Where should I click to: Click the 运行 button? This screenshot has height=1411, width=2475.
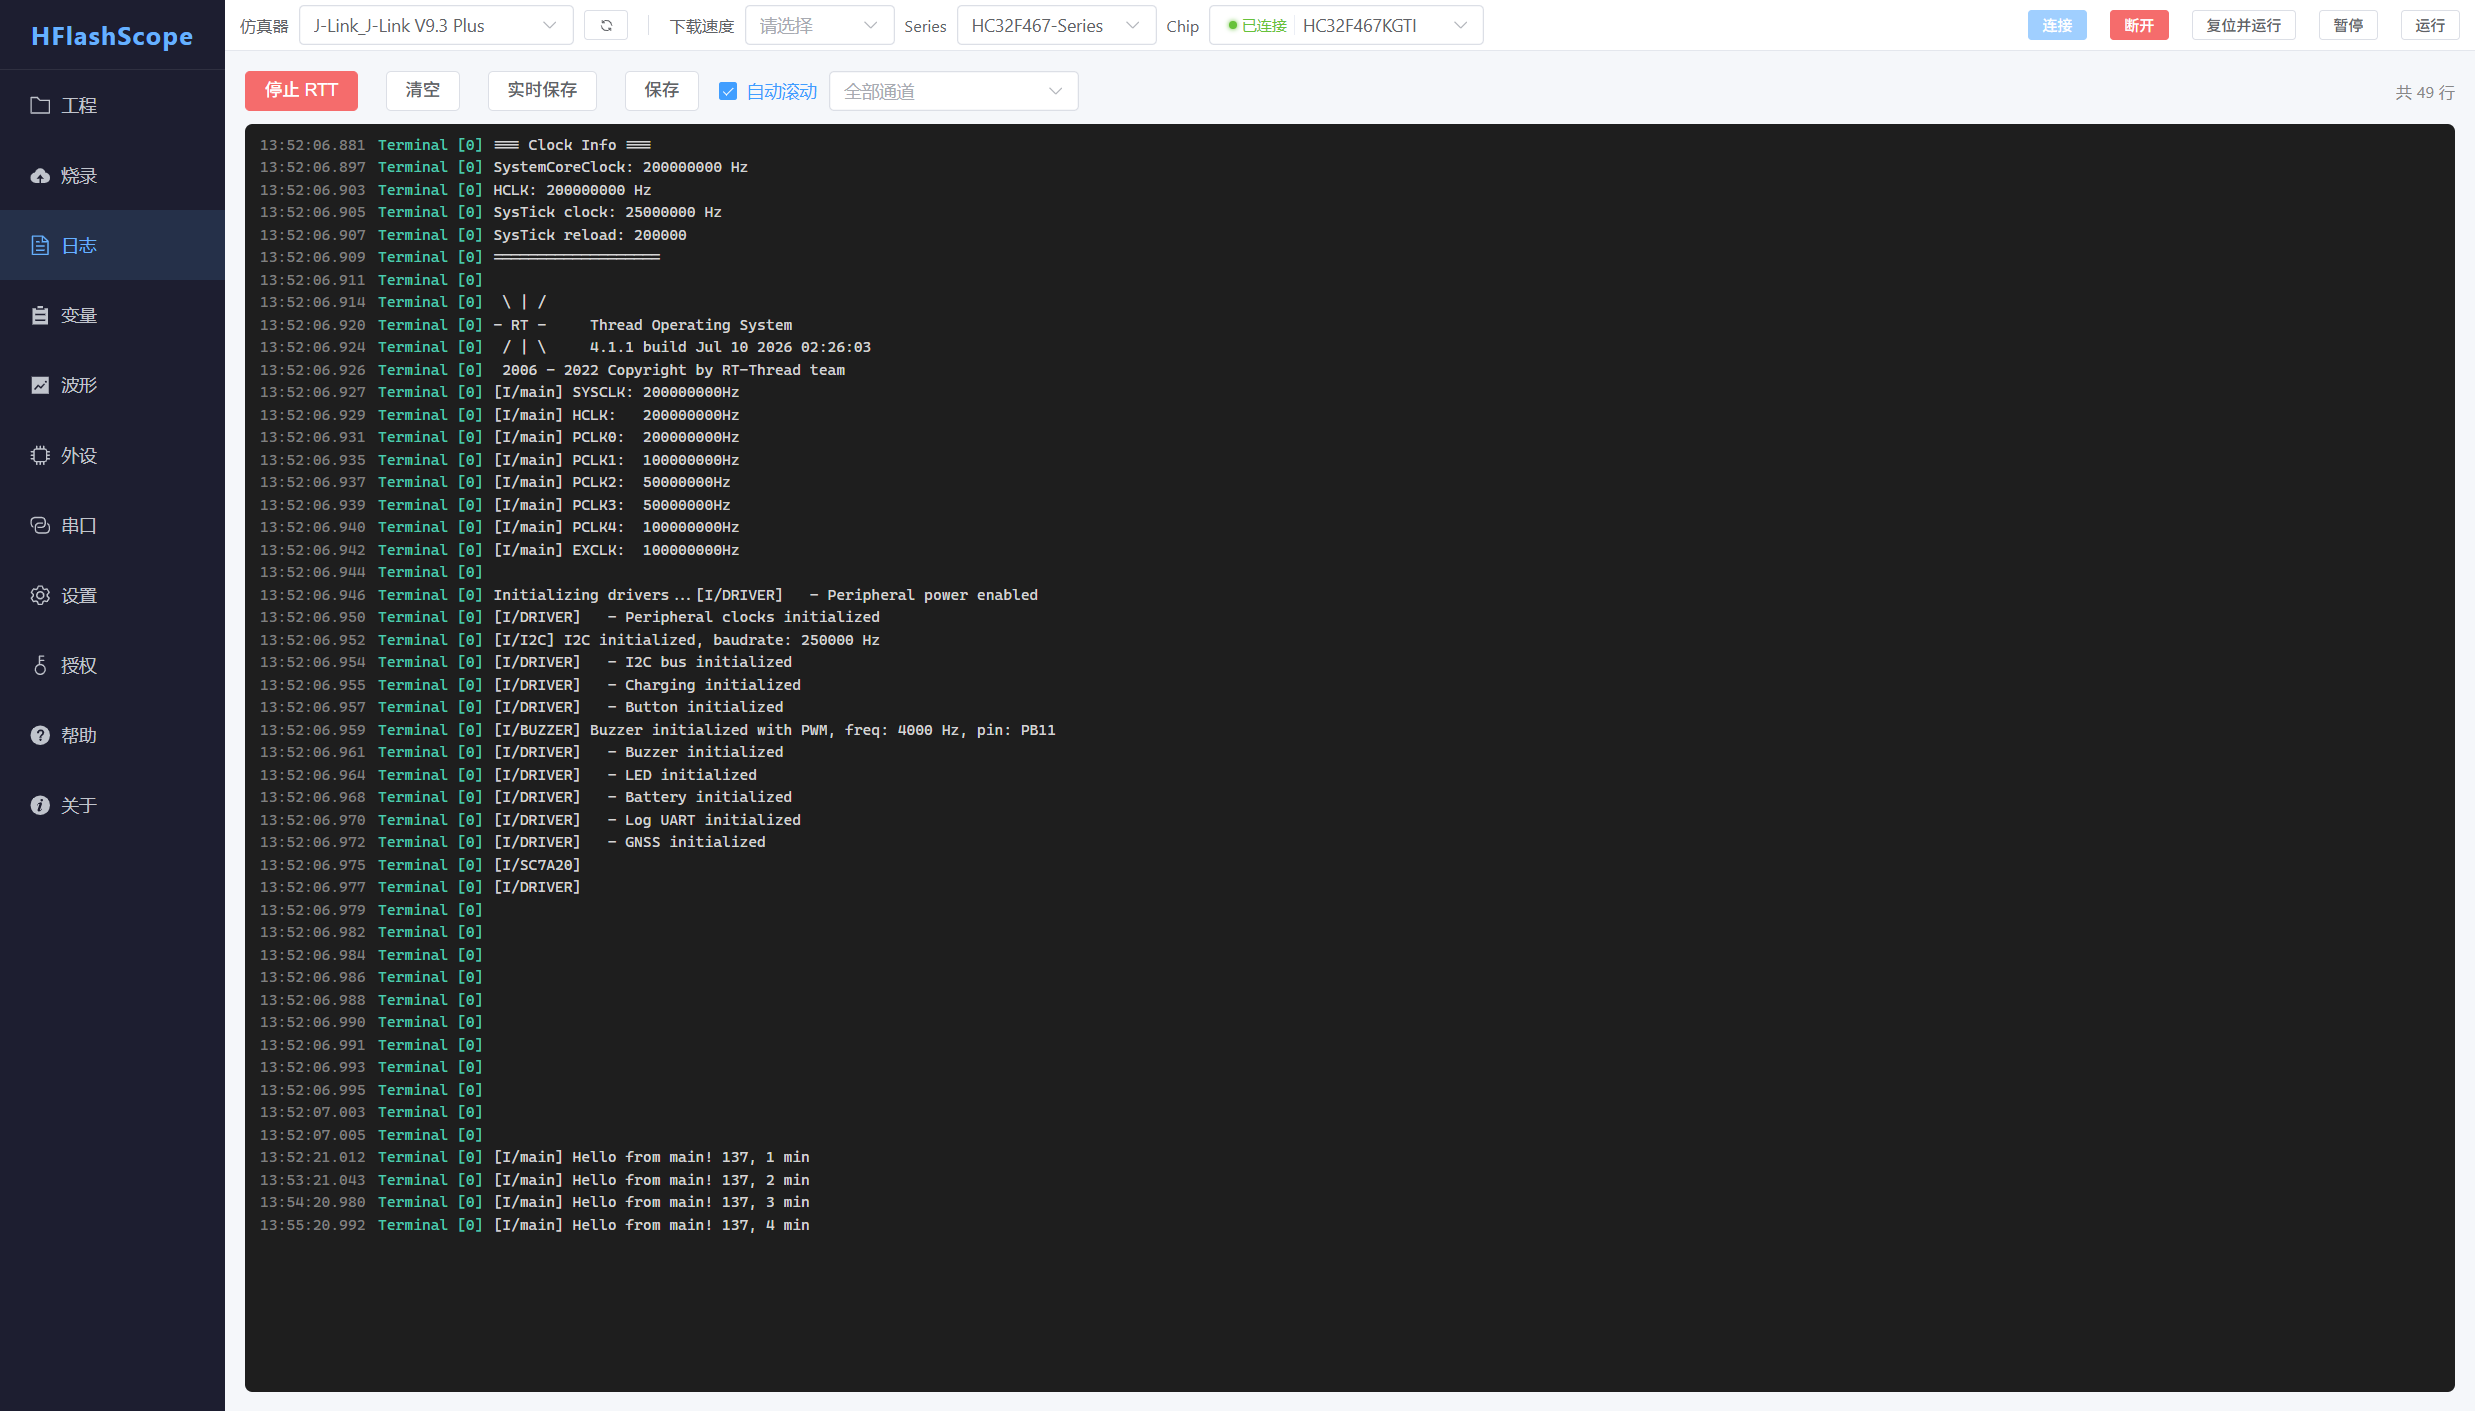tap(2429, 25)
